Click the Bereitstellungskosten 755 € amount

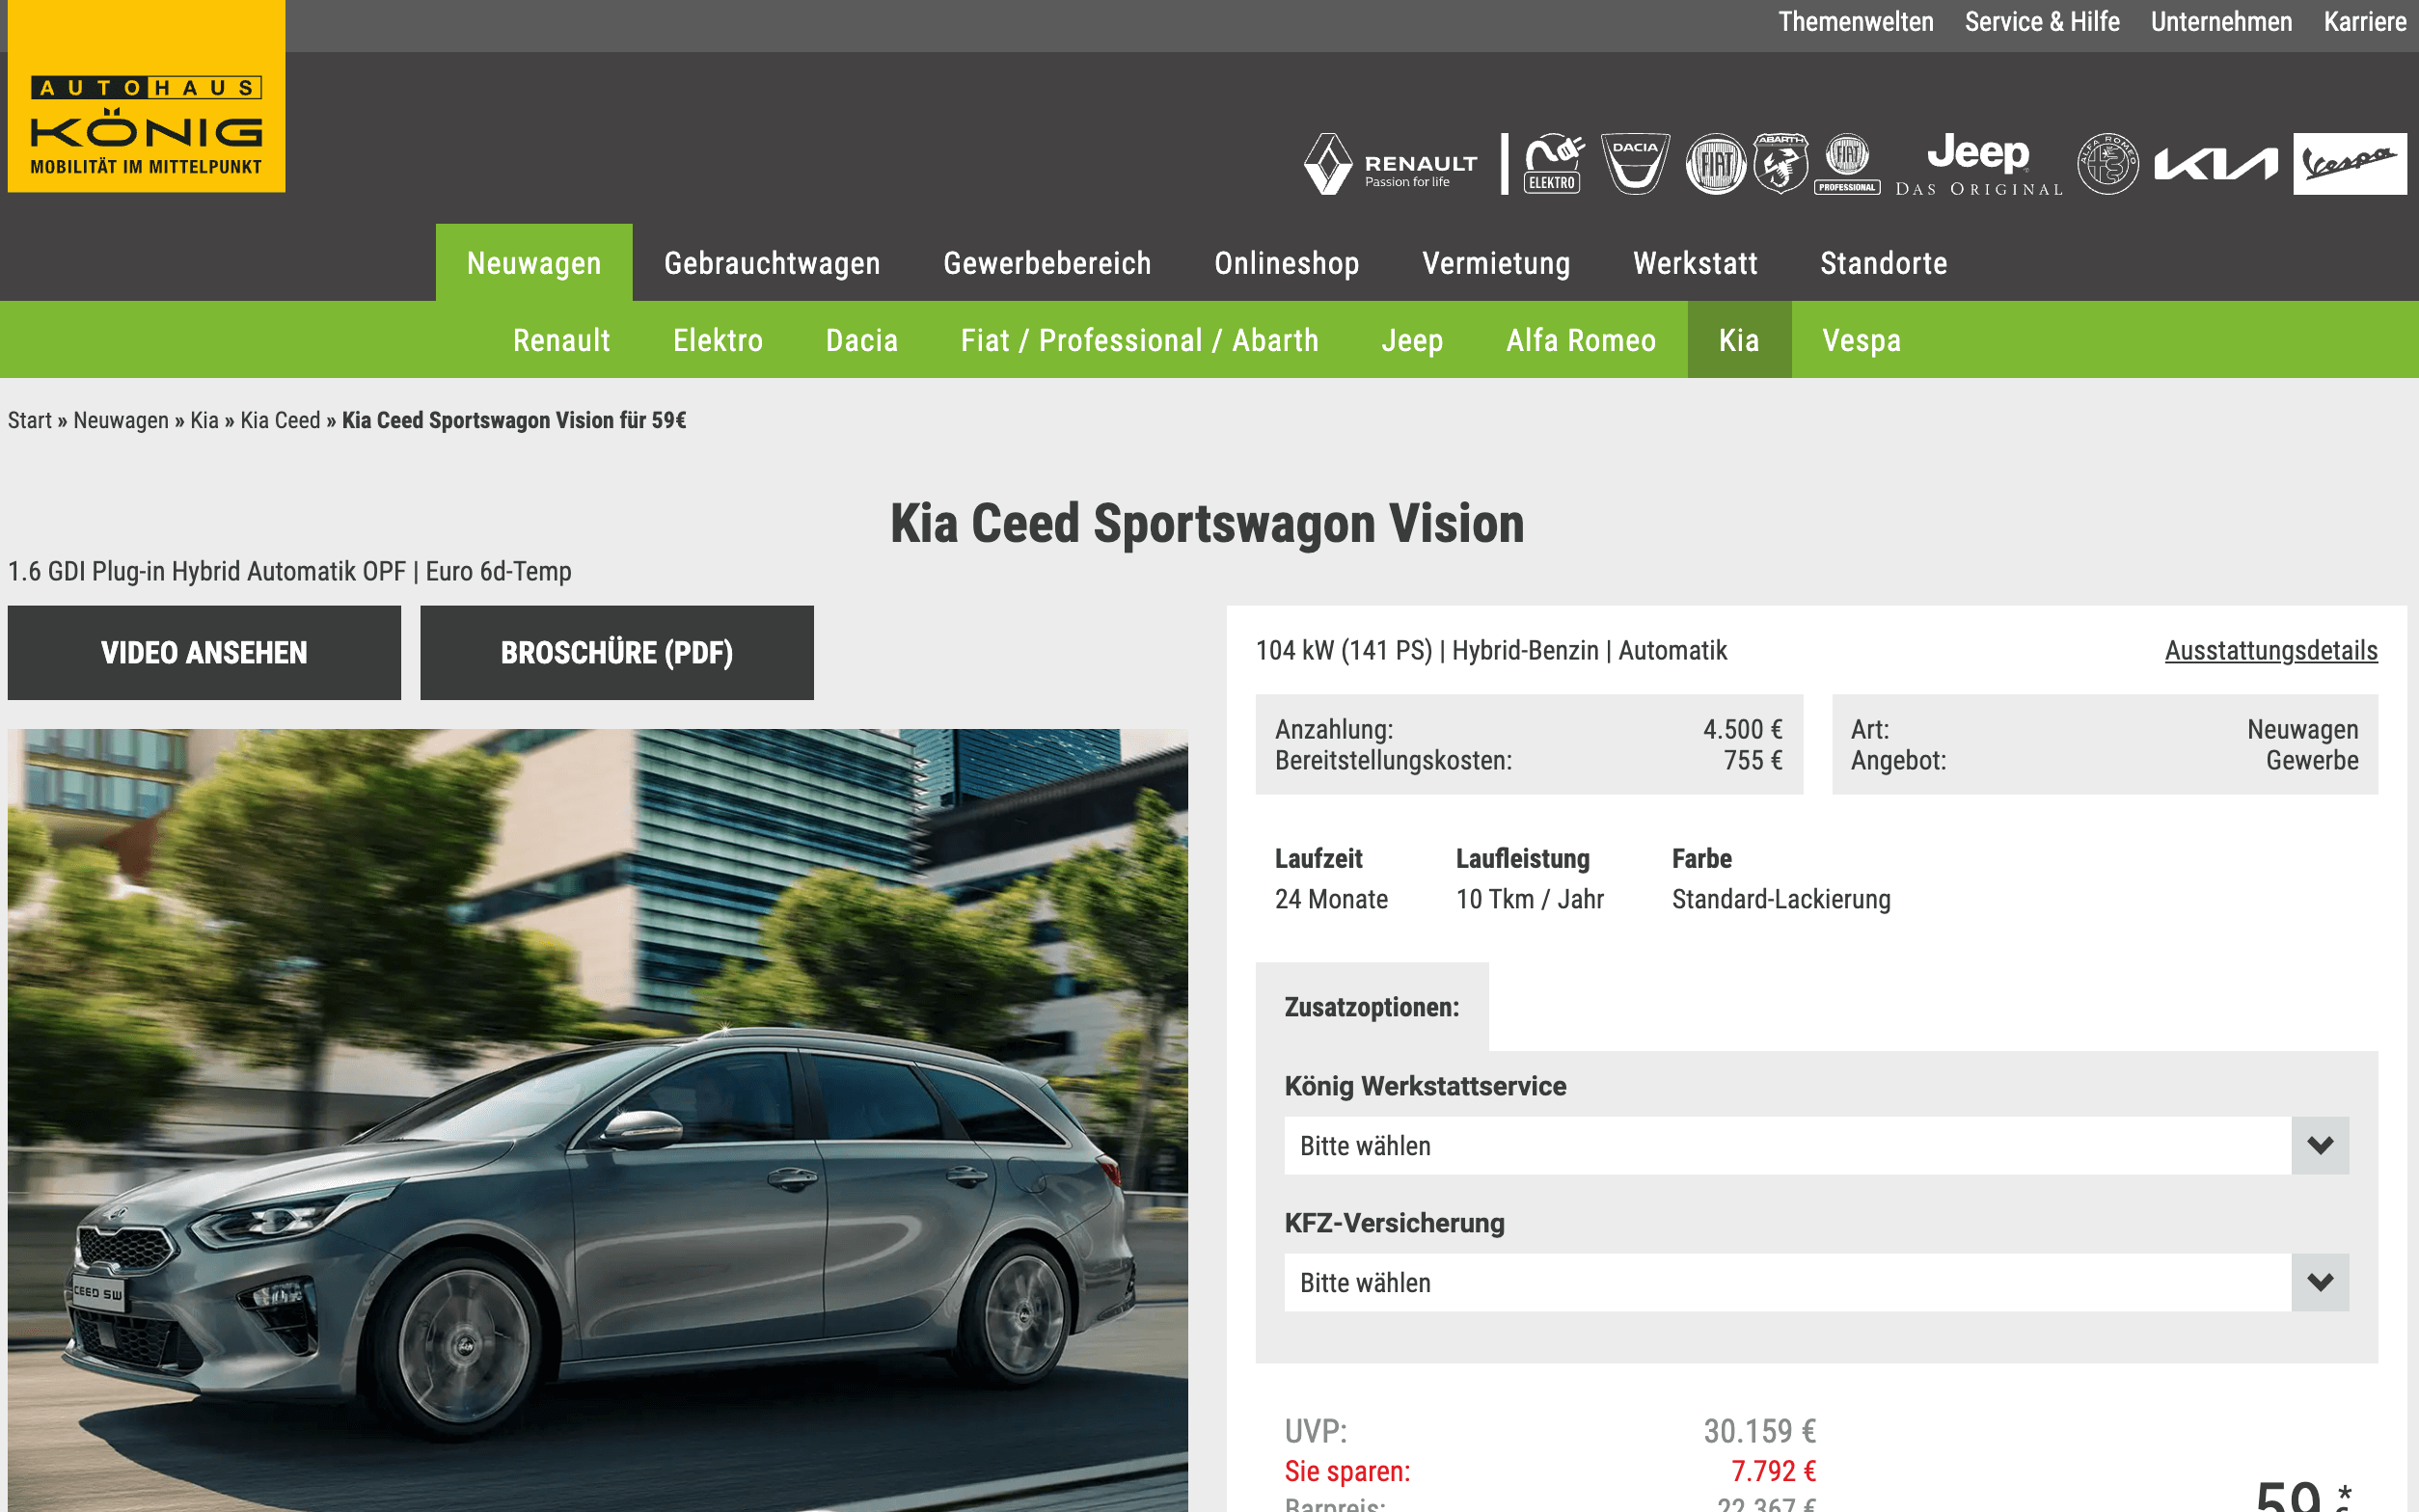coord(1753,760)
